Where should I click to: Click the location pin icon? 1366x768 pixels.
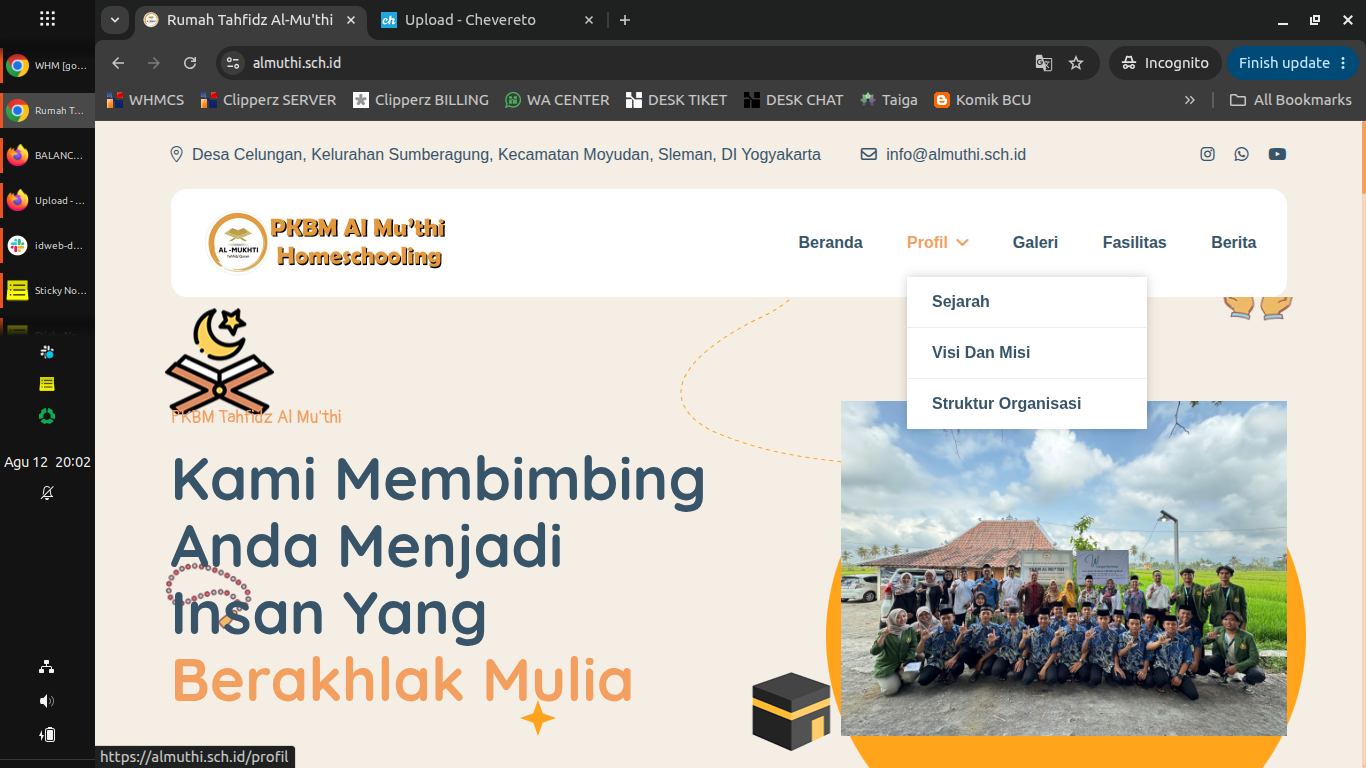tap(177, 154)
